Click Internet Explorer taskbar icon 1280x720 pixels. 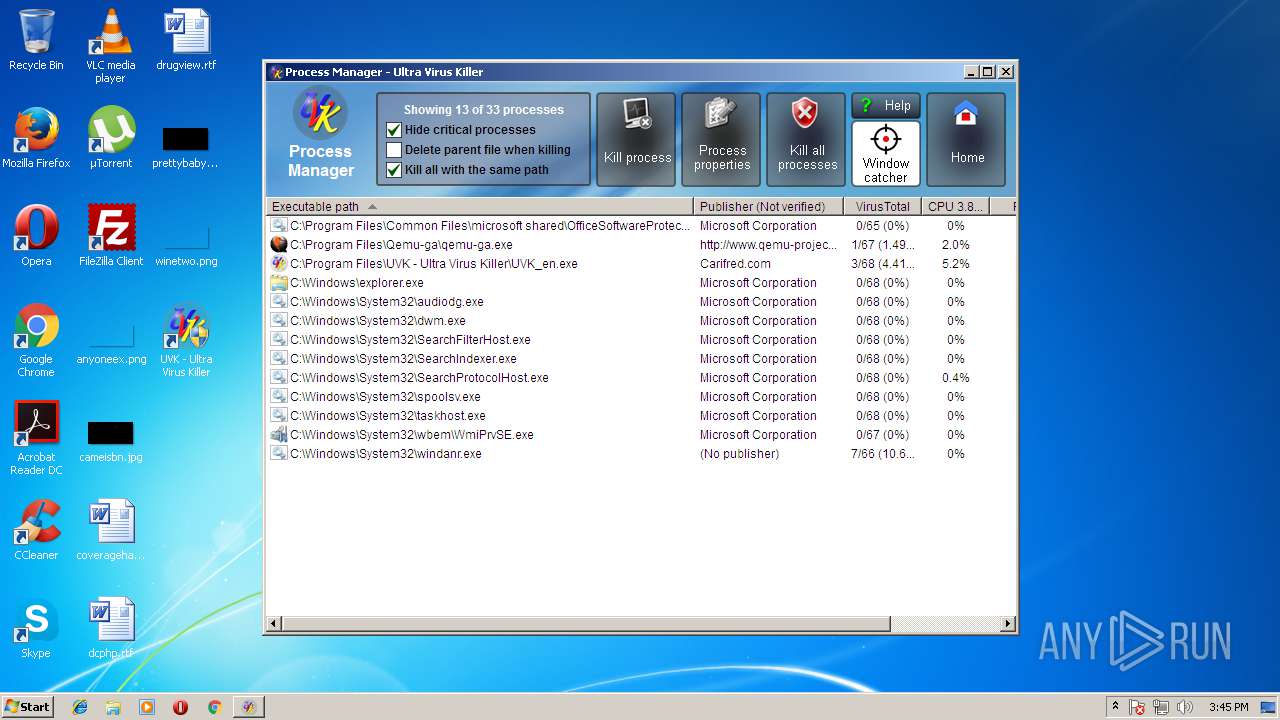(x=80, y=707)
